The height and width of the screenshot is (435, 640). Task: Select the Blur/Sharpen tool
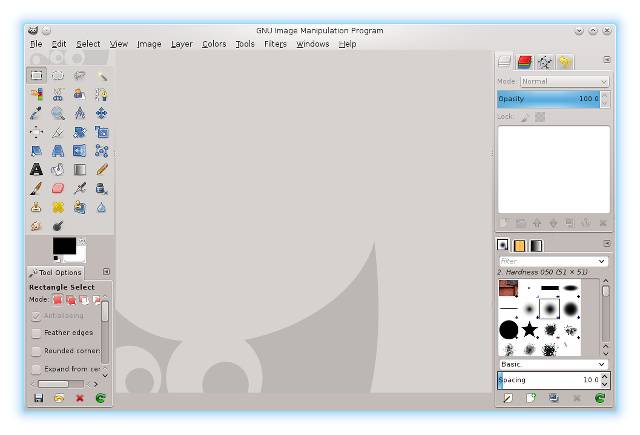[102, 207]
